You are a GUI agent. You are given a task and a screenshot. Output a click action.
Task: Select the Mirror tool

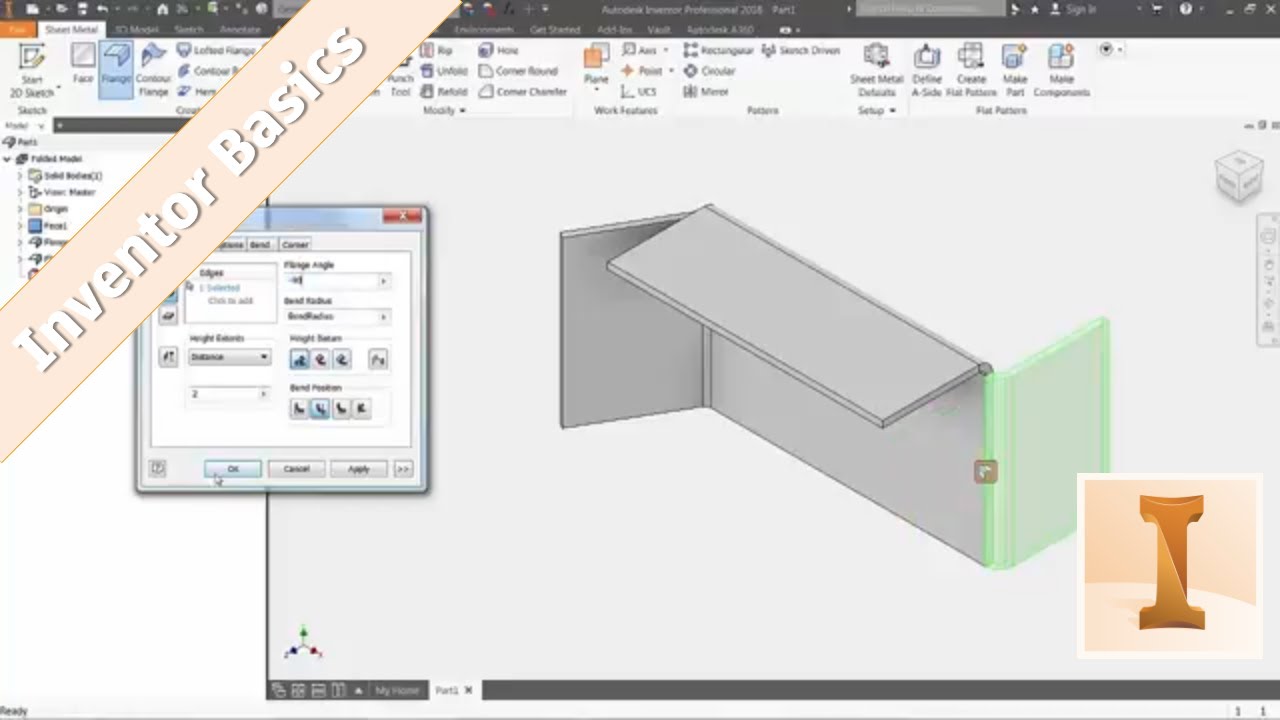(706, 91)
